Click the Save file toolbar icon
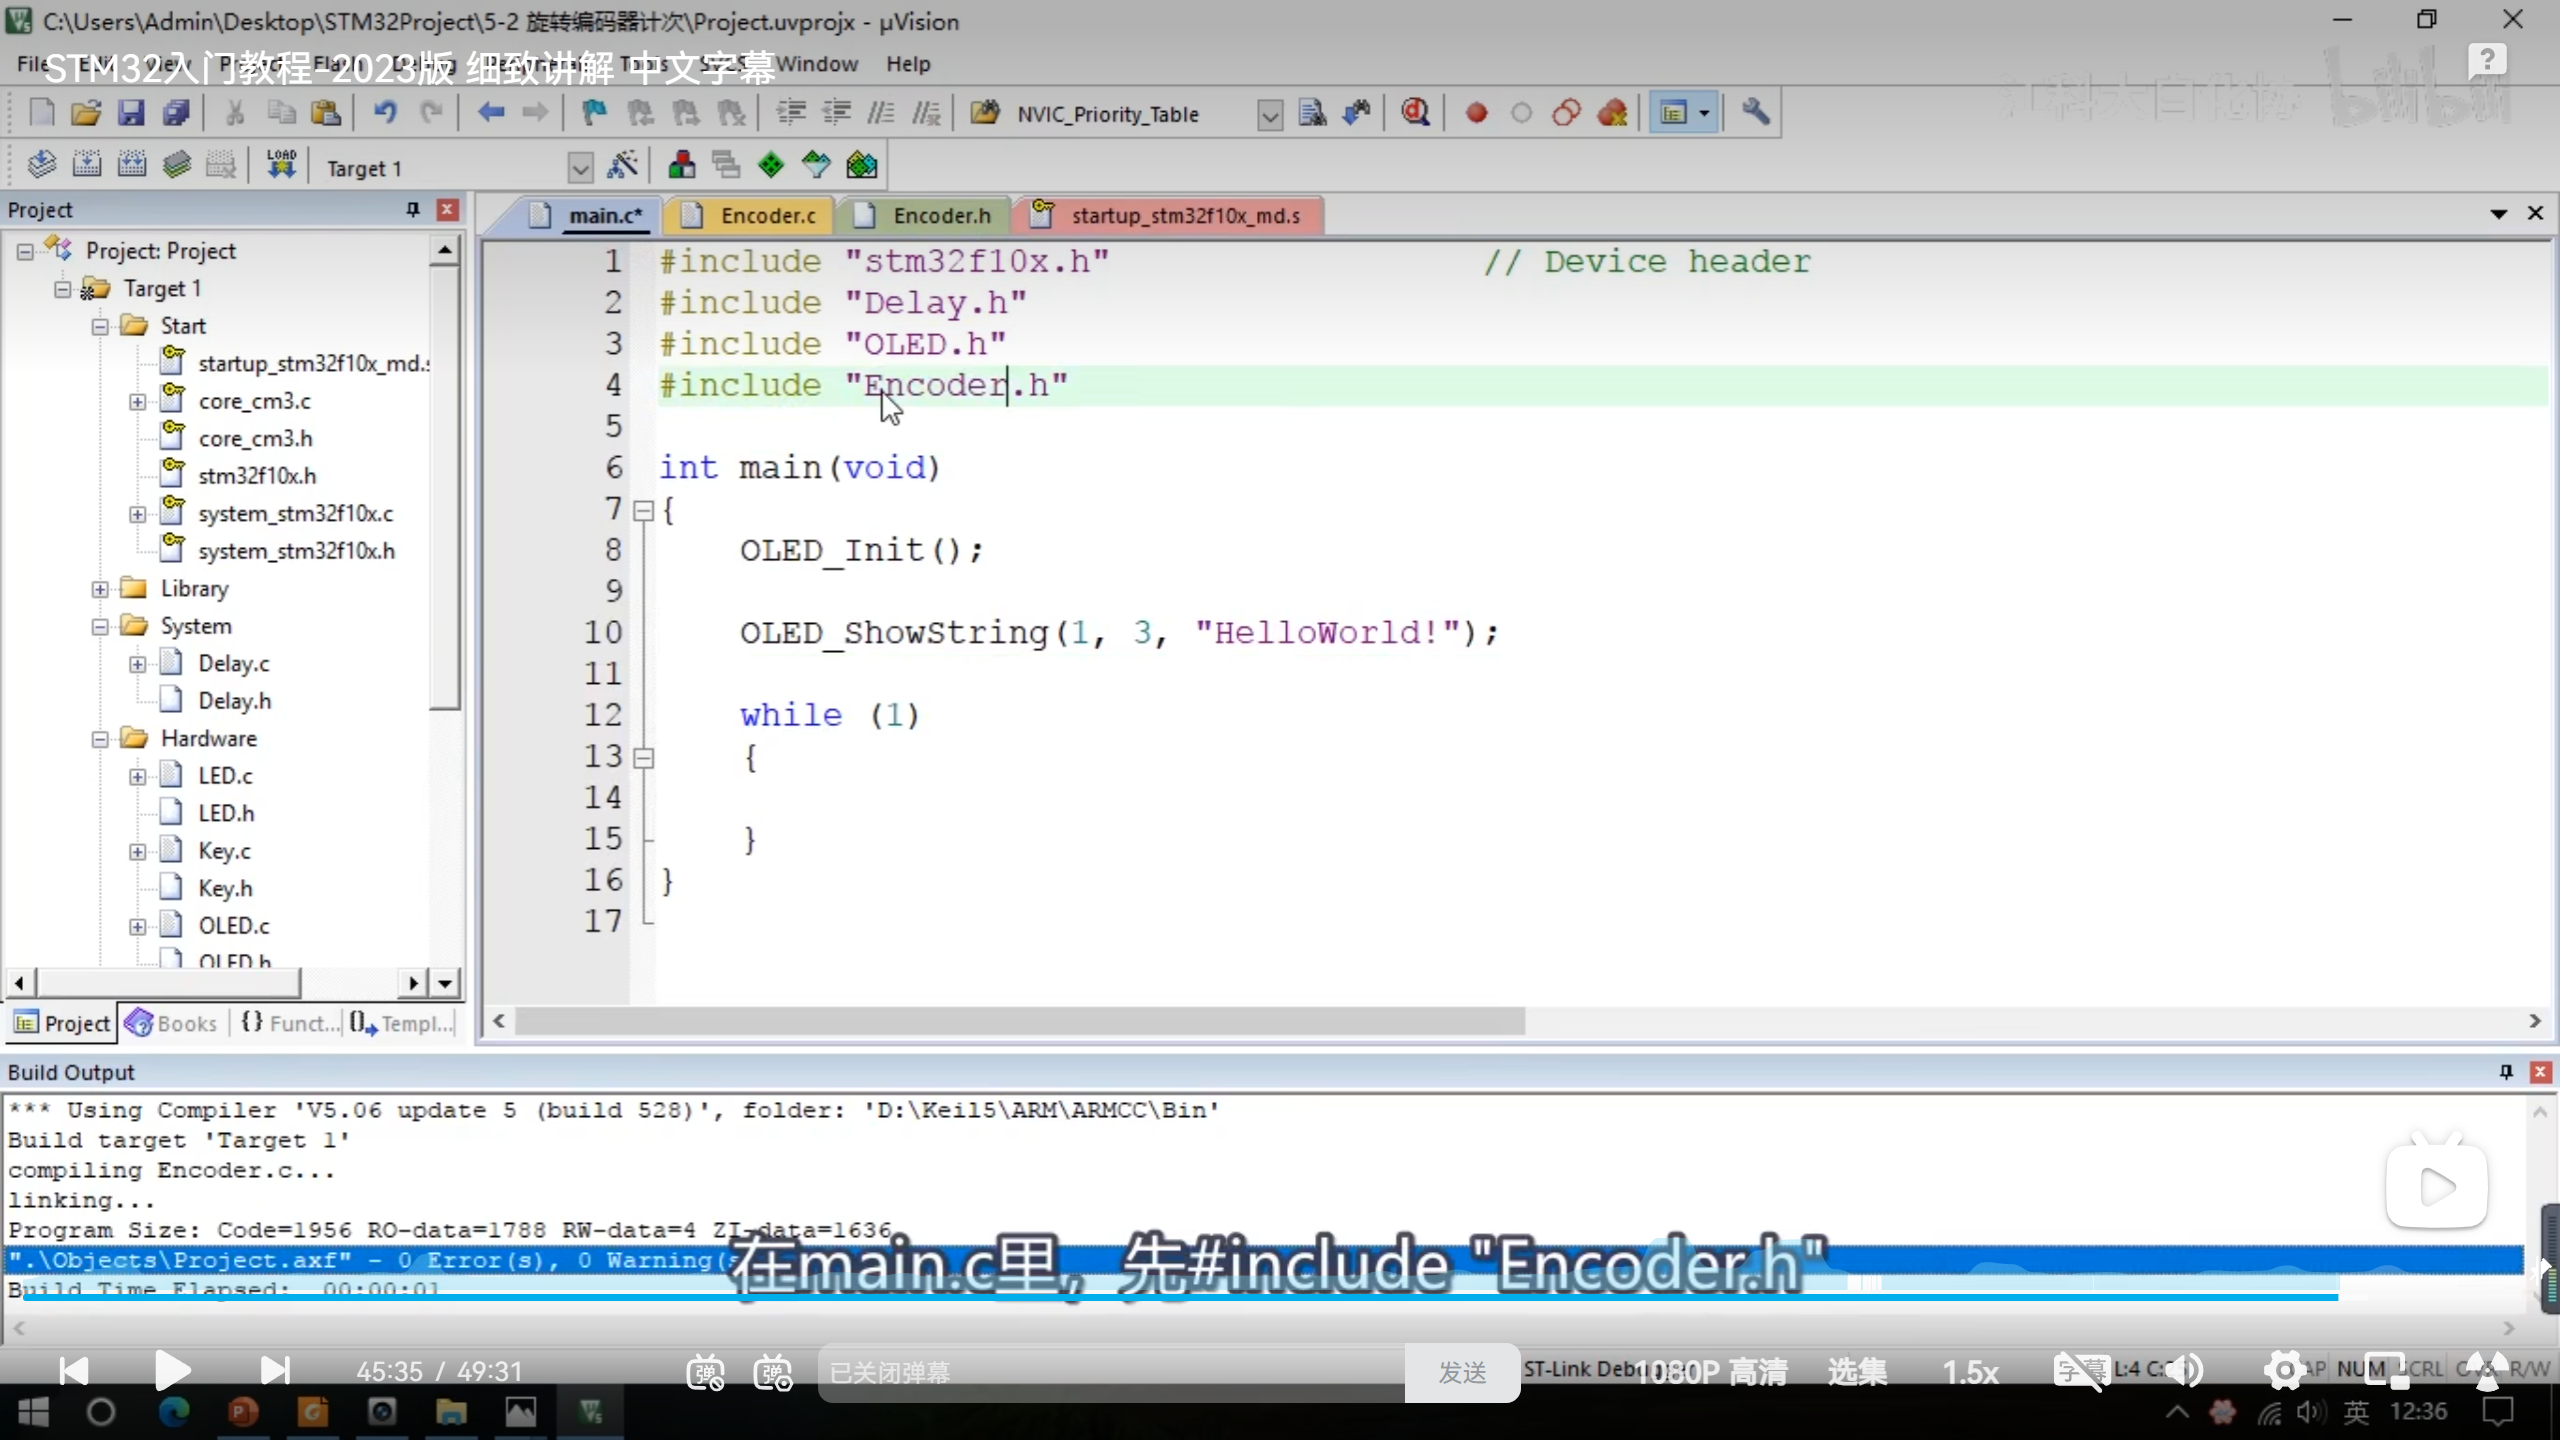The width and height of the screenshot is (2560, 1440). tap(131, 113)
